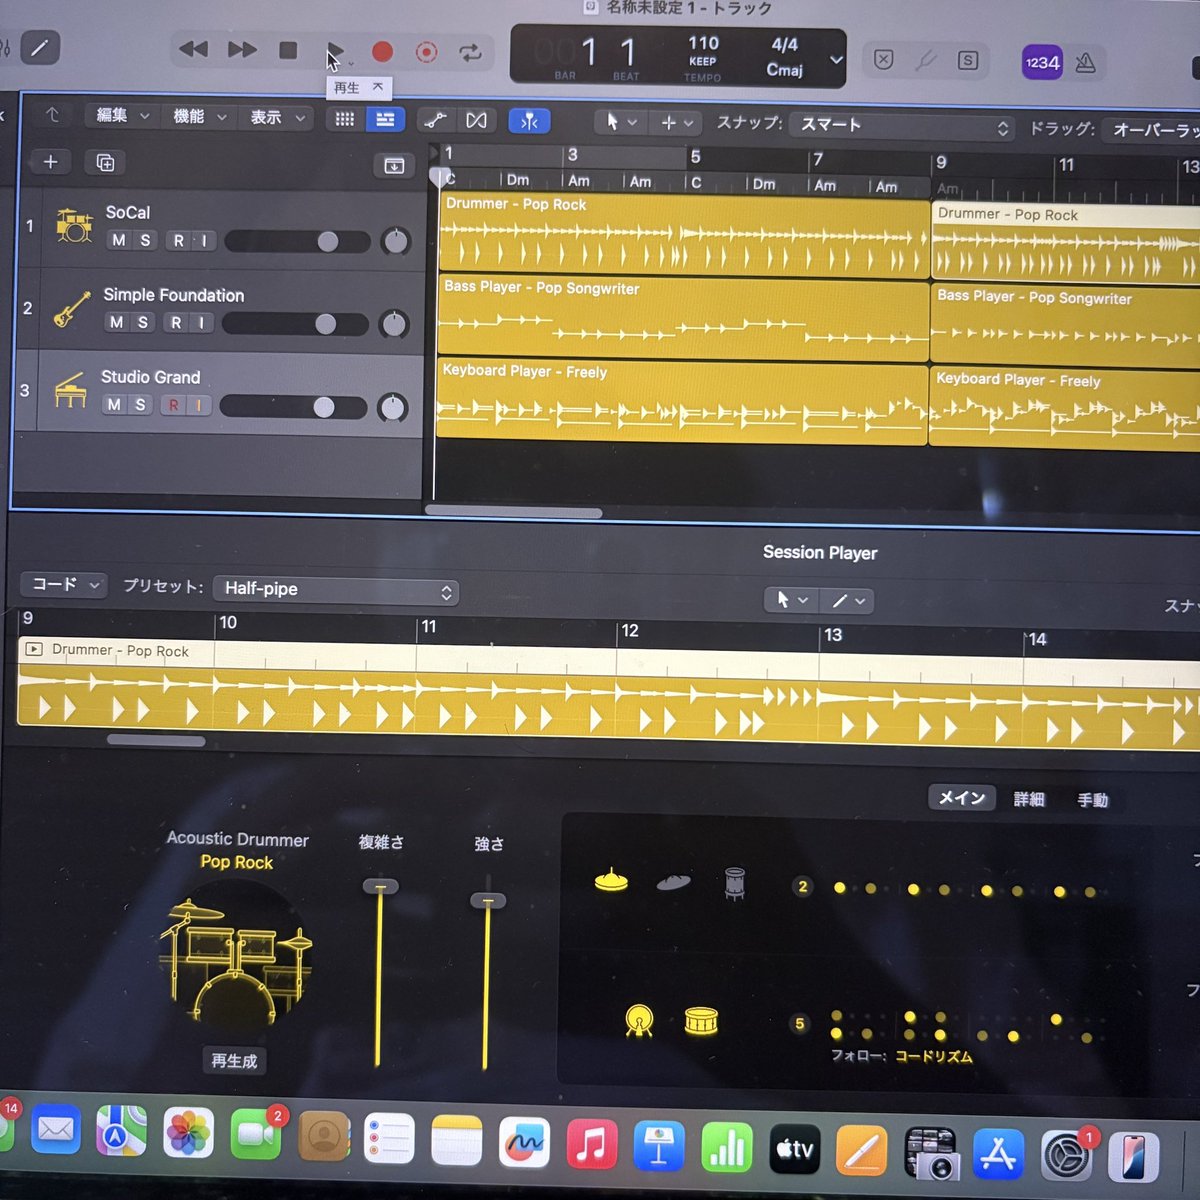Open the secondary plus tool menu

point(675,123)
